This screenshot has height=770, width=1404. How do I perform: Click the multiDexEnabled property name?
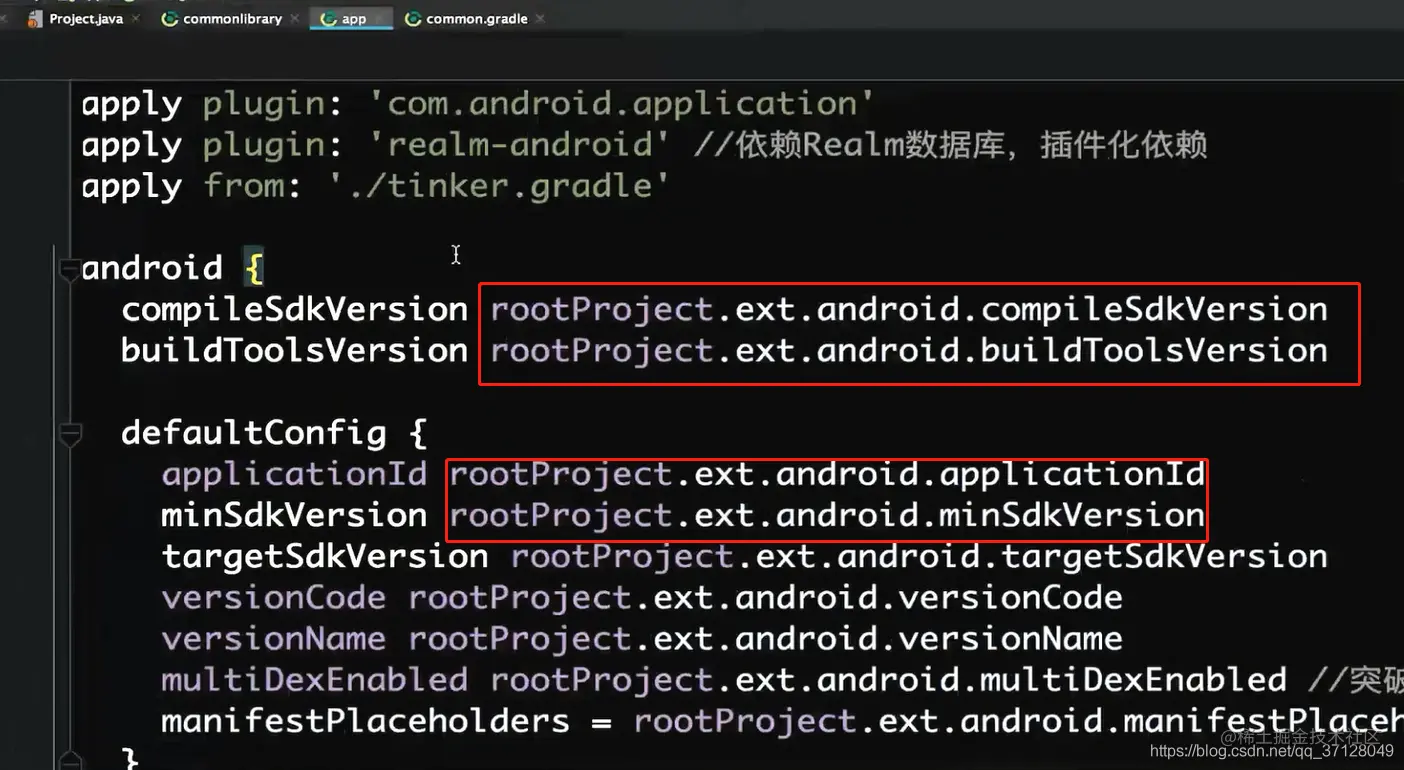click(x=314, y=679)
